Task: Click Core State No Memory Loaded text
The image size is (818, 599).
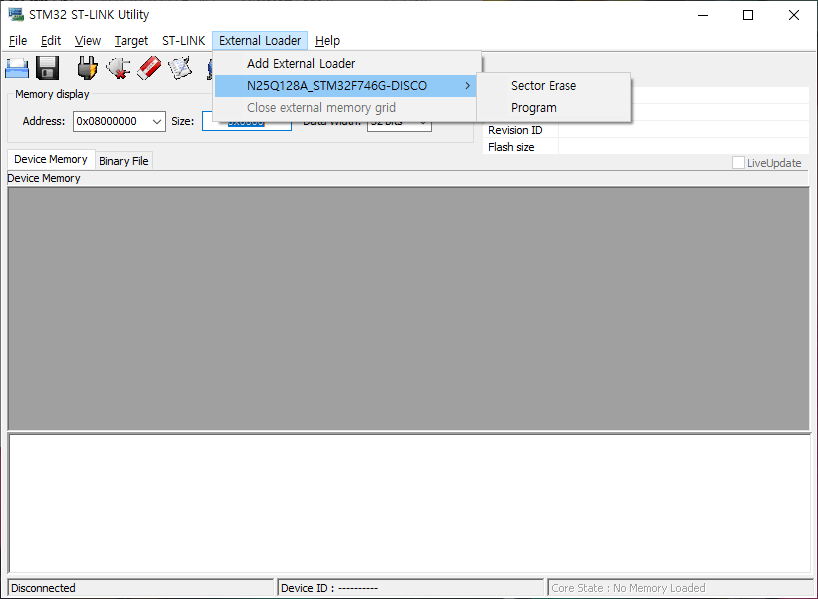Action: [628, 588]
